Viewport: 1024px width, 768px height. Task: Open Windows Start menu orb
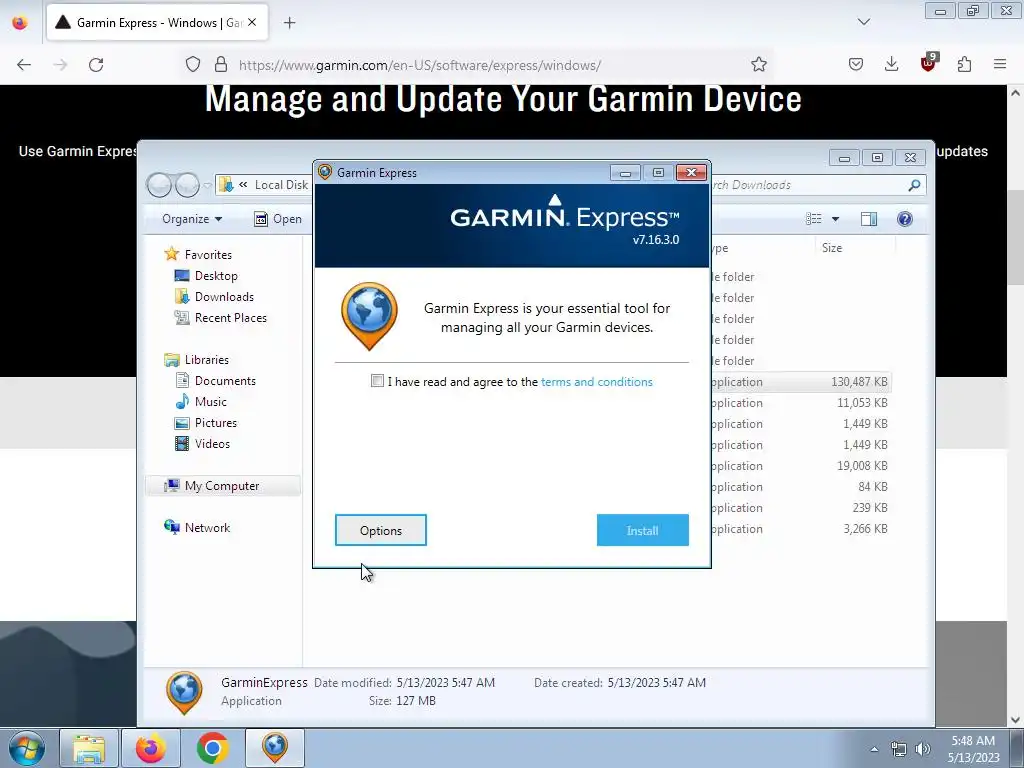click(27, 748)
